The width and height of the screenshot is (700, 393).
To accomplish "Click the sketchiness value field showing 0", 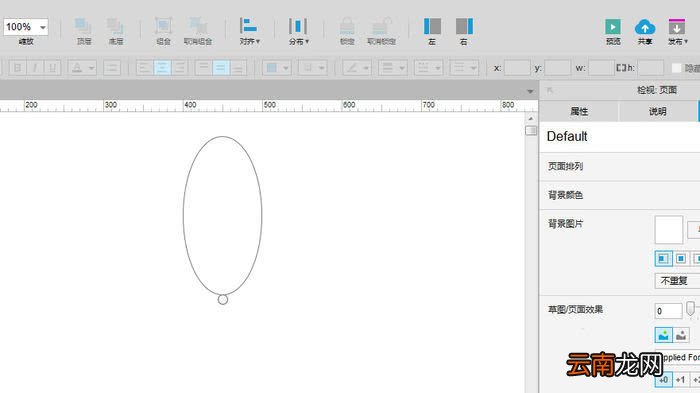I will [668, 311].
